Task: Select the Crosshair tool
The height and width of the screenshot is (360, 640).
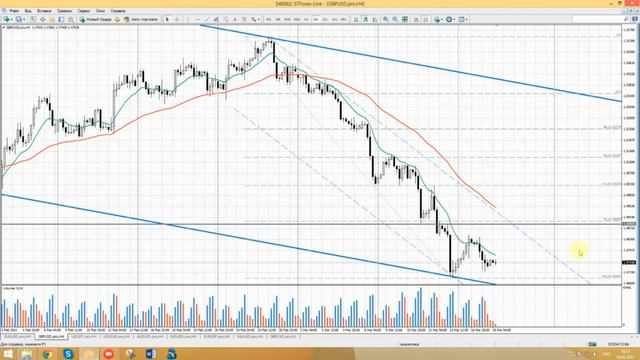Action: 177,19
